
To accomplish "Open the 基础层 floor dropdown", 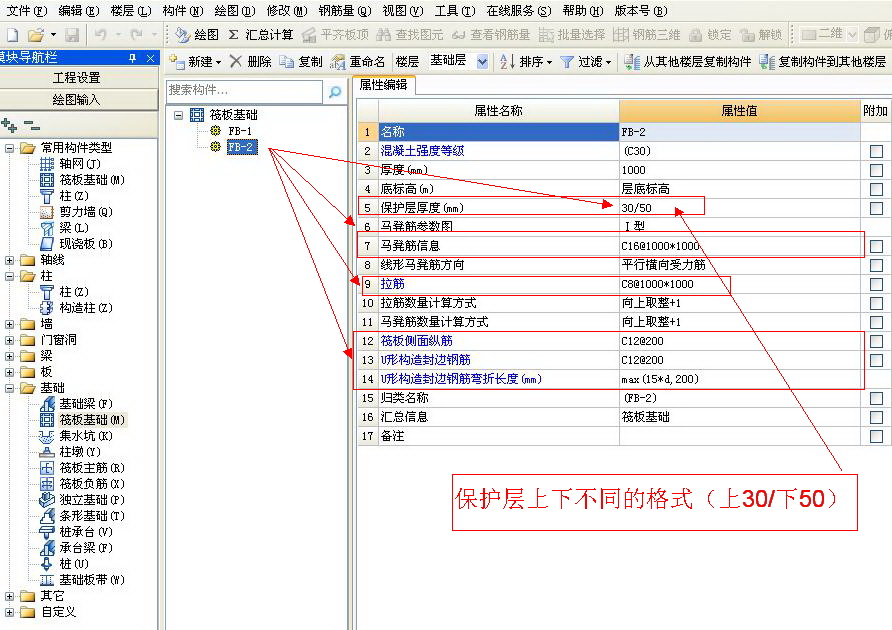I will coord(482,61).
